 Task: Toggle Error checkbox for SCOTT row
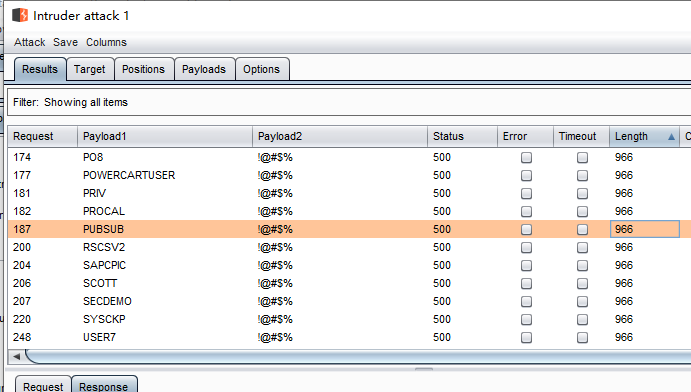point(526,284)
